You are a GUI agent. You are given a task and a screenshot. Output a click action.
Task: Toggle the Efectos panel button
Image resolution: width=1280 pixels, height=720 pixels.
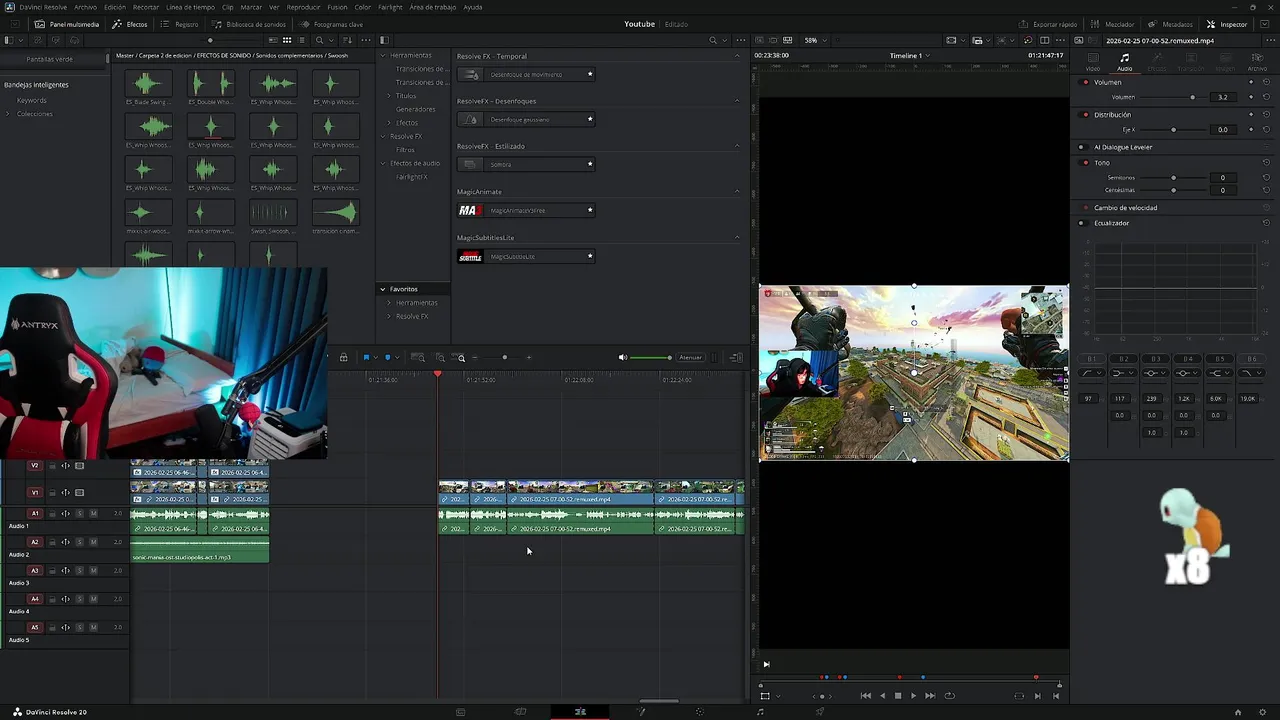pos(130,24)
